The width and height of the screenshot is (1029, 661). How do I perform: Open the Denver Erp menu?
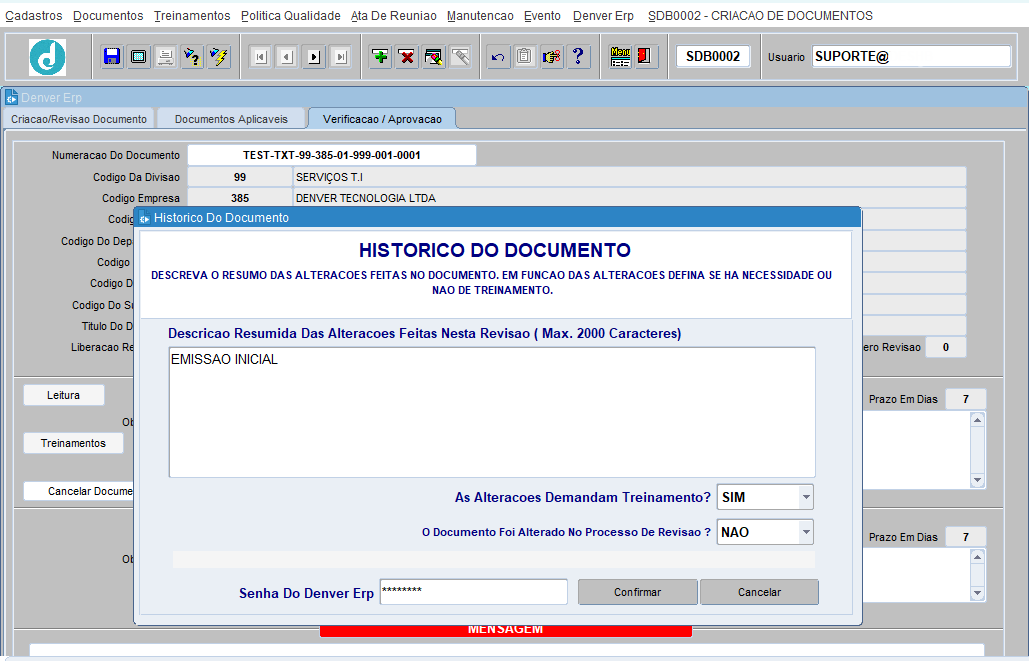(x=603, y=16)
